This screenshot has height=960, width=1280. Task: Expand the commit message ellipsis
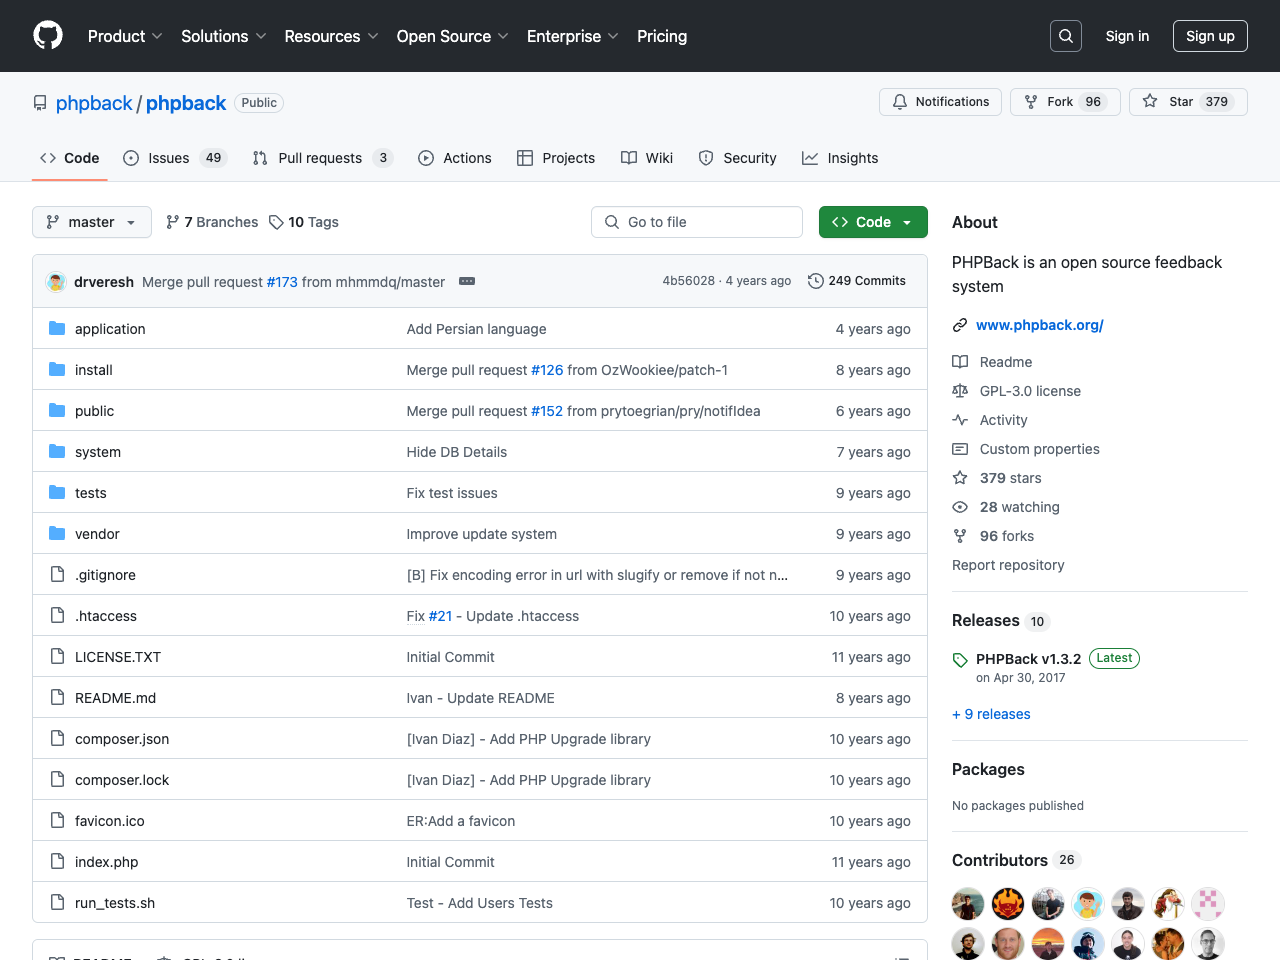tap(467, 281)
